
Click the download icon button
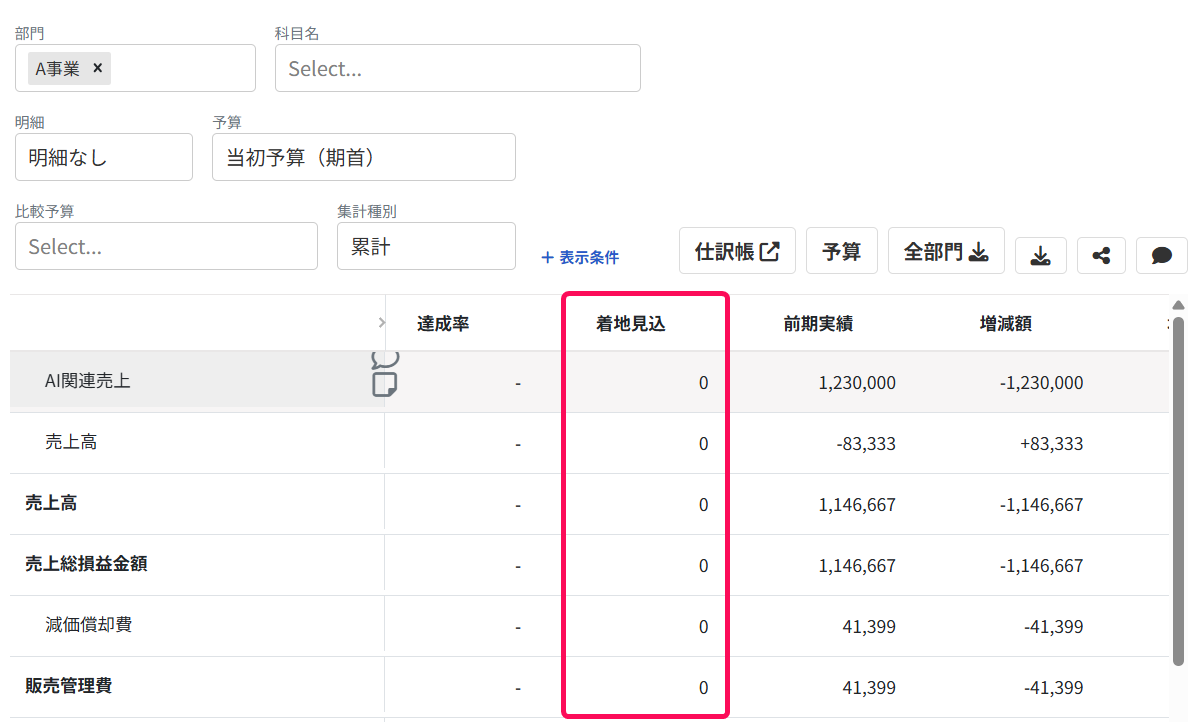pyautogui.click(x=1041, y=255)
